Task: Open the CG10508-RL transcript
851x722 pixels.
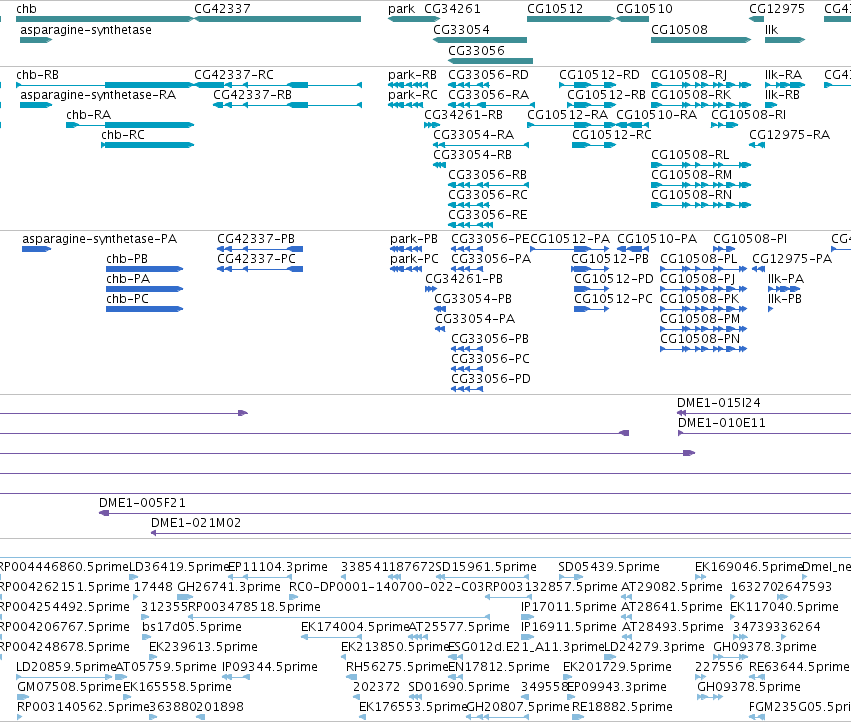Action: pyautogui.click(x=701, y=165)
